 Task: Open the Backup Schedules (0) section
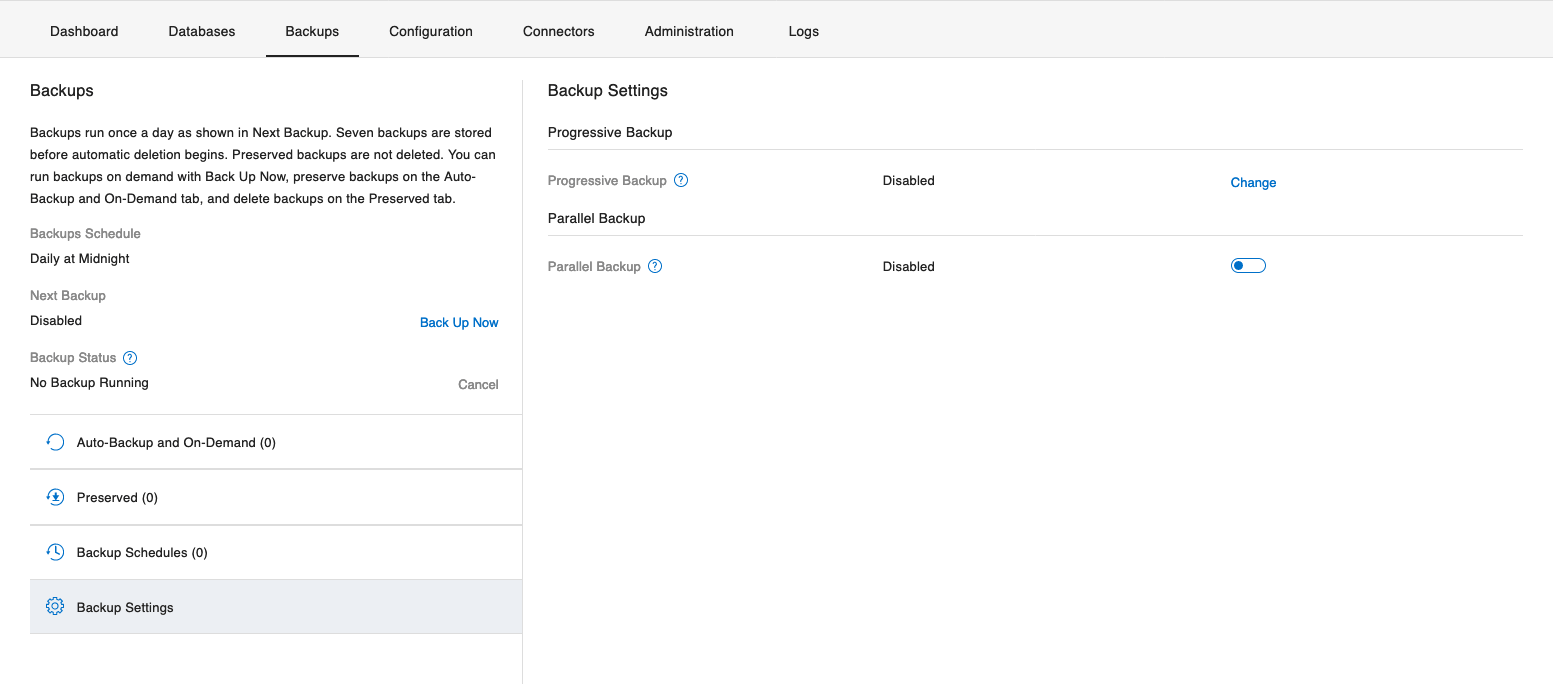point(276,552)
